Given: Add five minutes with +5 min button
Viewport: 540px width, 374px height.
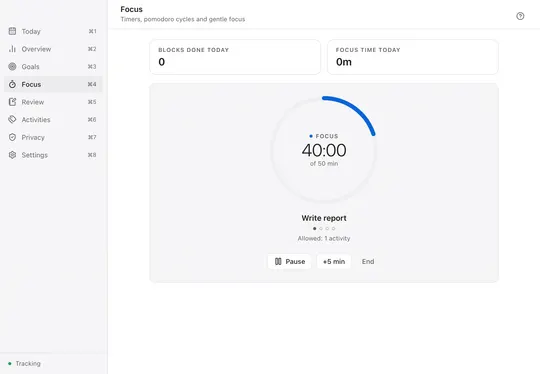Looking at the screenshot, I should pos(334,262).
